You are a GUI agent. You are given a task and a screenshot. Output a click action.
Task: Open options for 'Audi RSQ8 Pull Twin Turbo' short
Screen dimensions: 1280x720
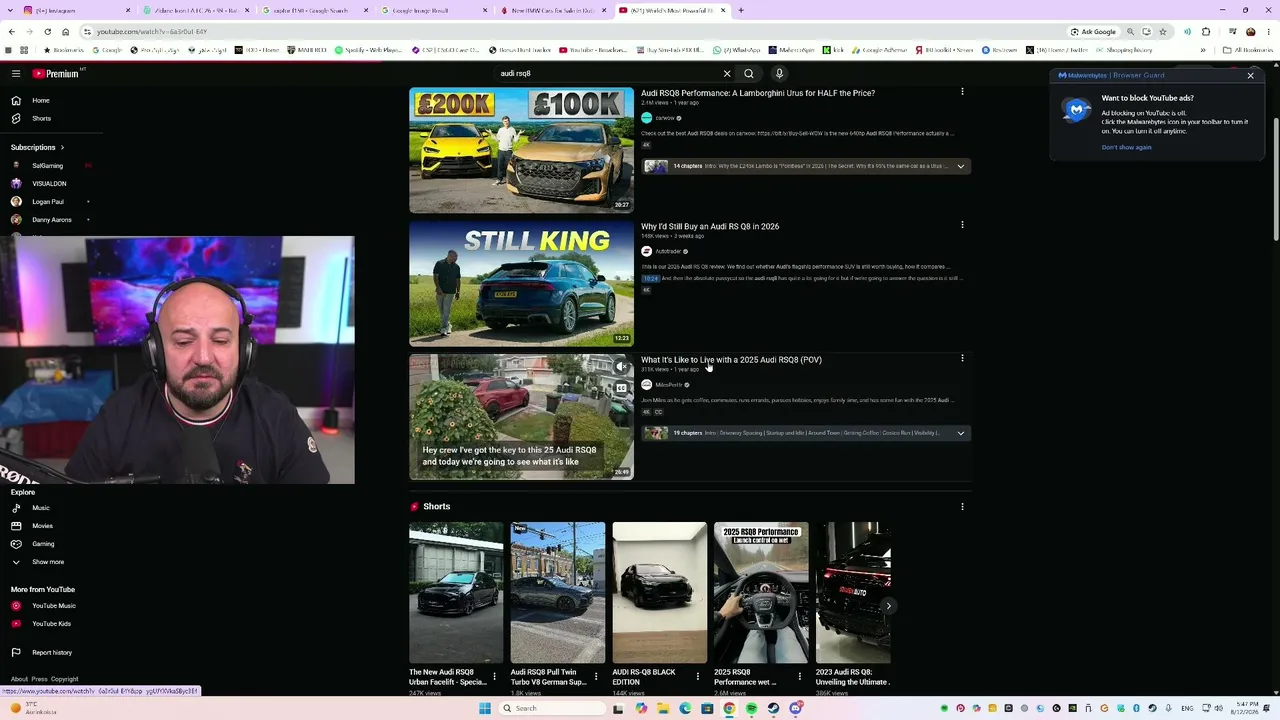[596, 677]
